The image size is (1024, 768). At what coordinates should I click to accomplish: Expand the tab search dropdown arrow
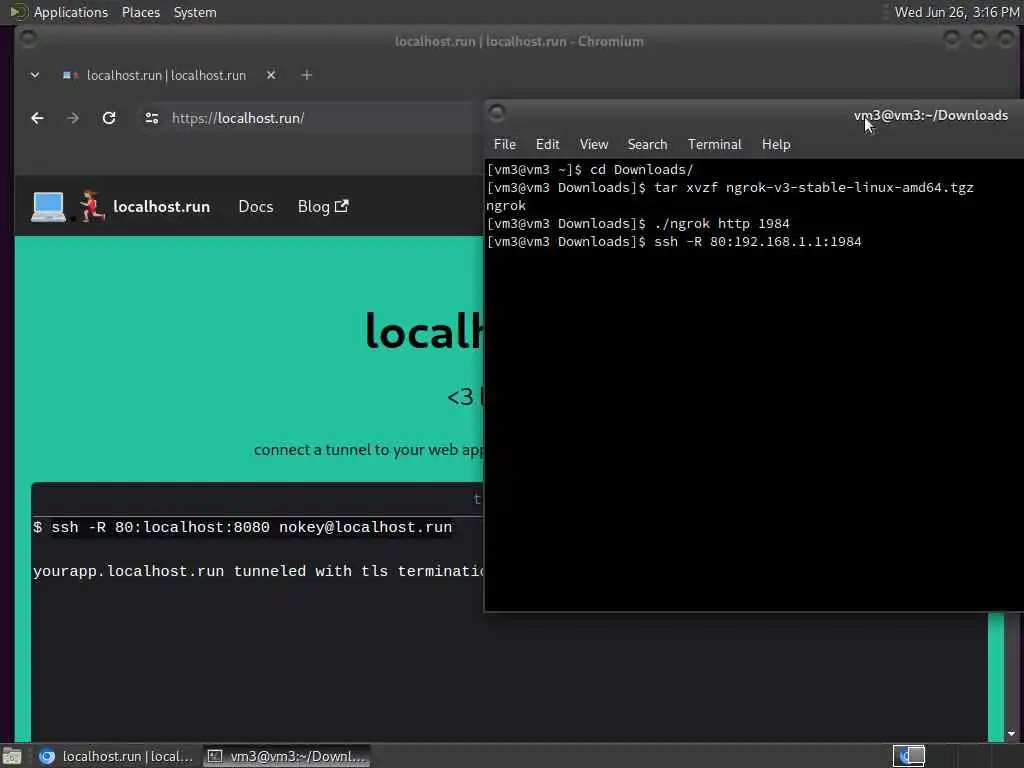[x=35, y=75]
